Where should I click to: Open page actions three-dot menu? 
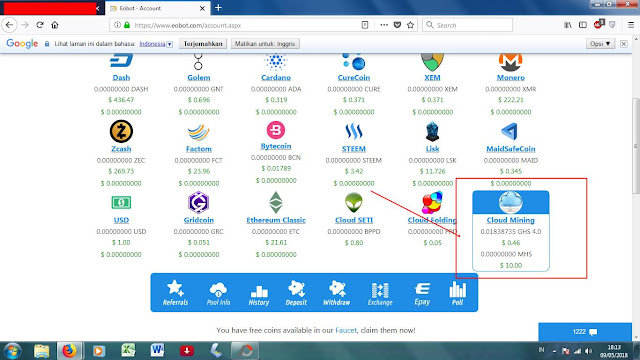(384, 25)
